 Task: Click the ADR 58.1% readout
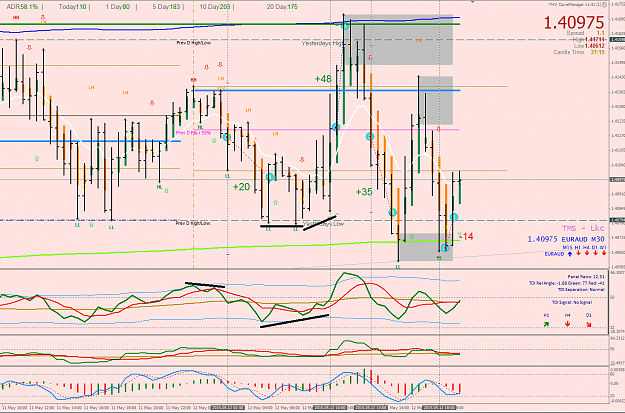[x=22, y=7]
